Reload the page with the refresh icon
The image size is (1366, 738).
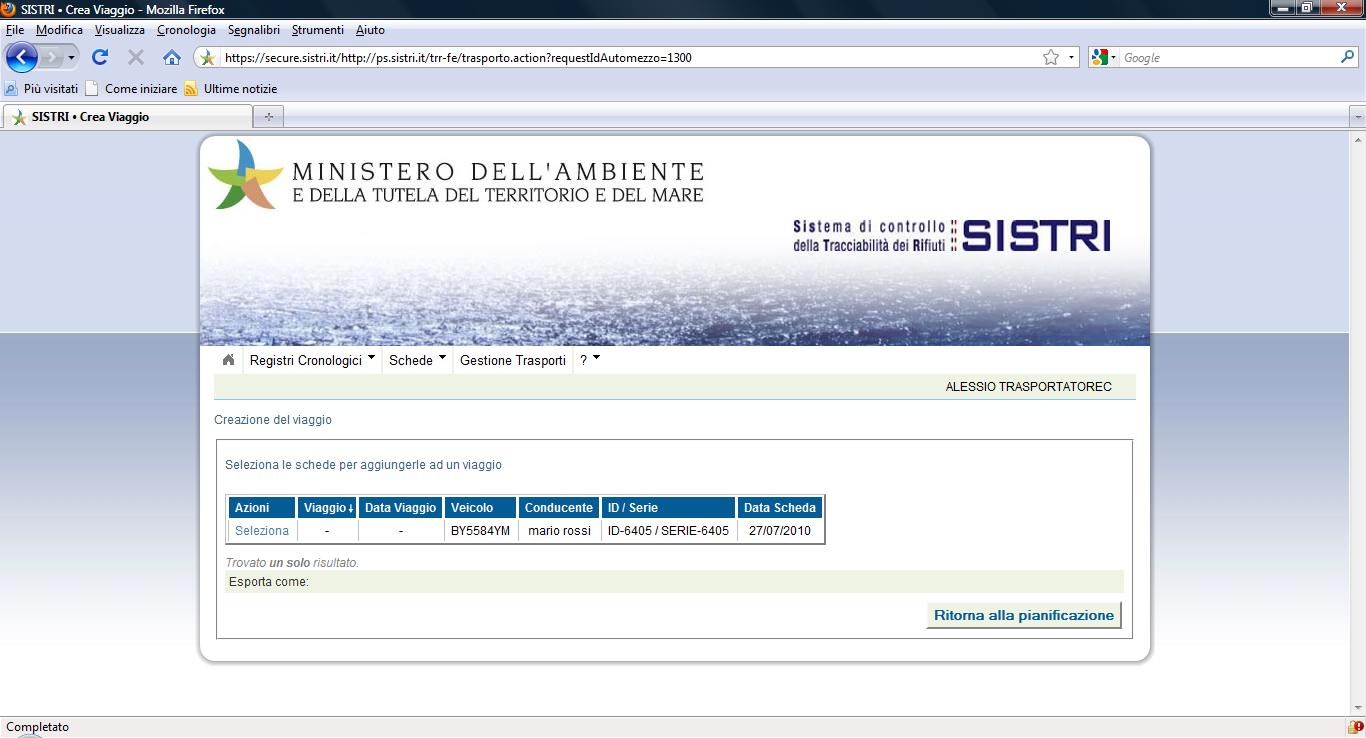pyautogui.click(x=100, y=57)
